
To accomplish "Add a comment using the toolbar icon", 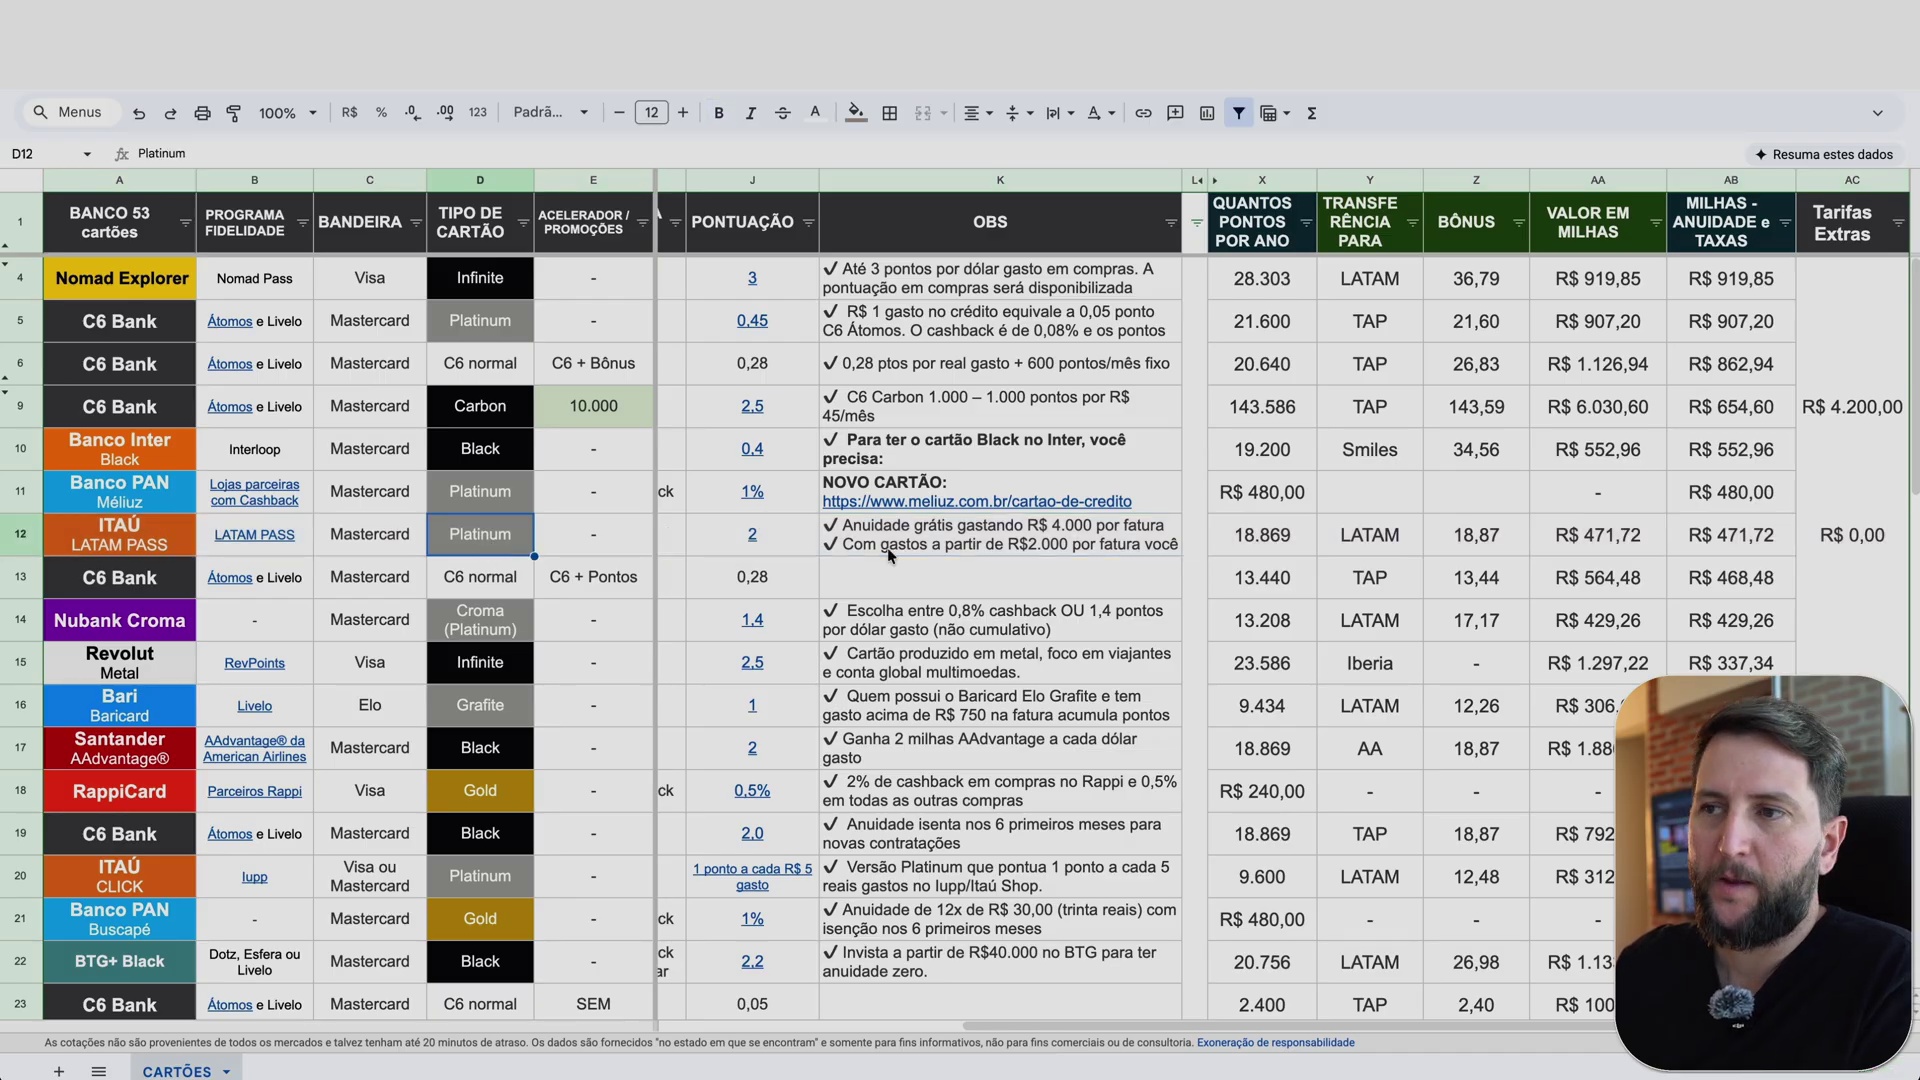I will tap(1175, 113).
